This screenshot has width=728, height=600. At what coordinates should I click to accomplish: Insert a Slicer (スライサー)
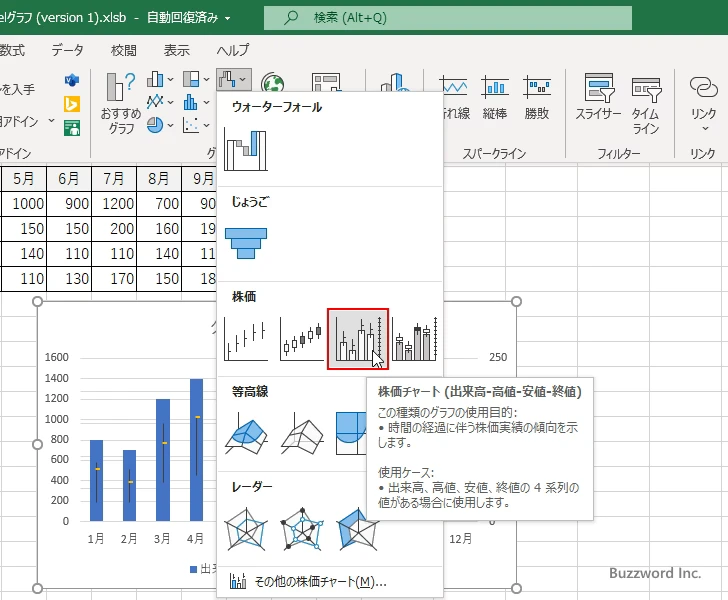(x=598, y=98)
